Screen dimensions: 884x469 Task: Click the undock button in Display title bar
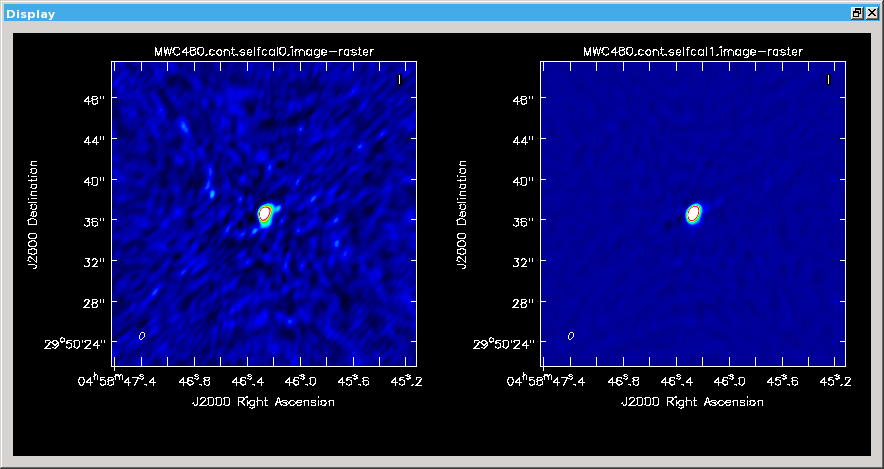coord(857,13)
